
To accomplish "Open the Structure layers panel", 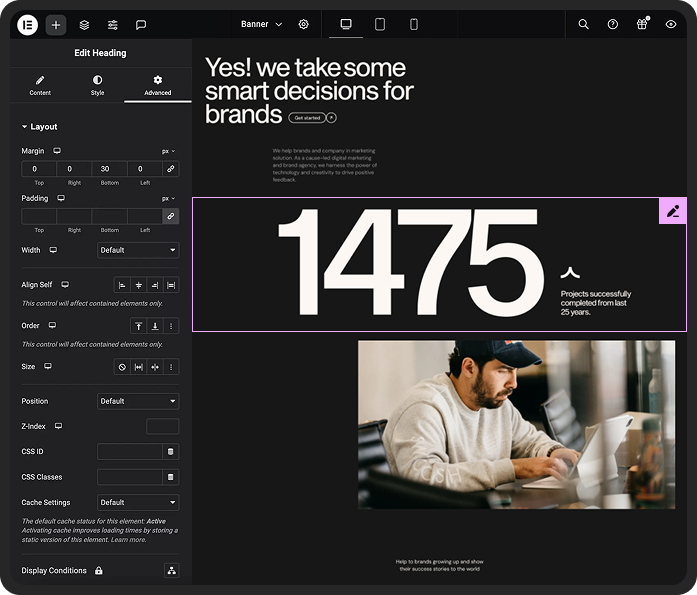I will click(x=84, y=24).
